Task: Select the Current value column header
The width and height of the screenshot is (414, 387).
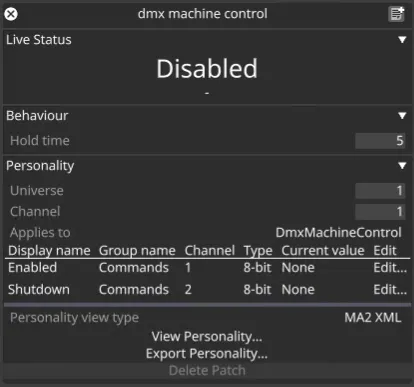Action: click(323, 251)
